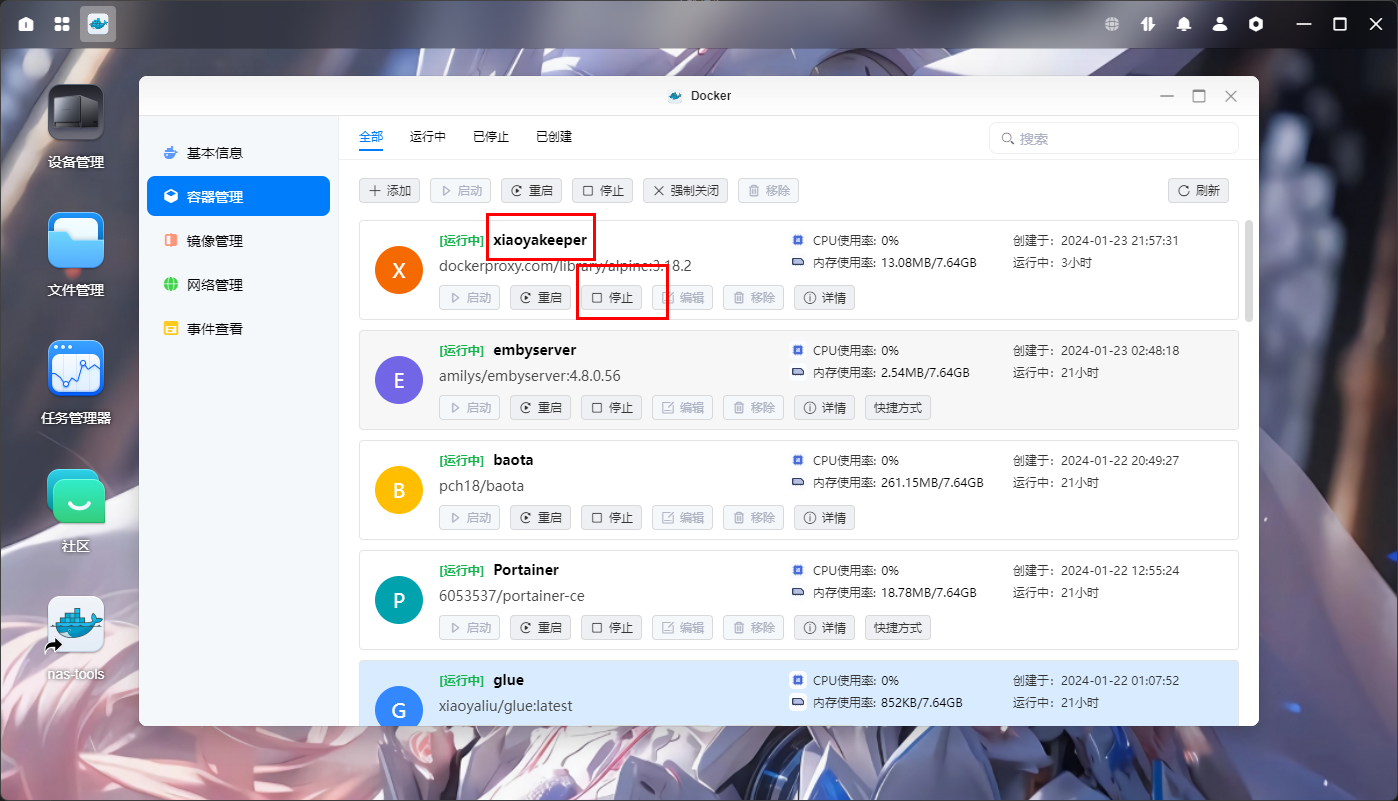
Task: Open the 文件管理 folder icon
Action: pos(76,241)
